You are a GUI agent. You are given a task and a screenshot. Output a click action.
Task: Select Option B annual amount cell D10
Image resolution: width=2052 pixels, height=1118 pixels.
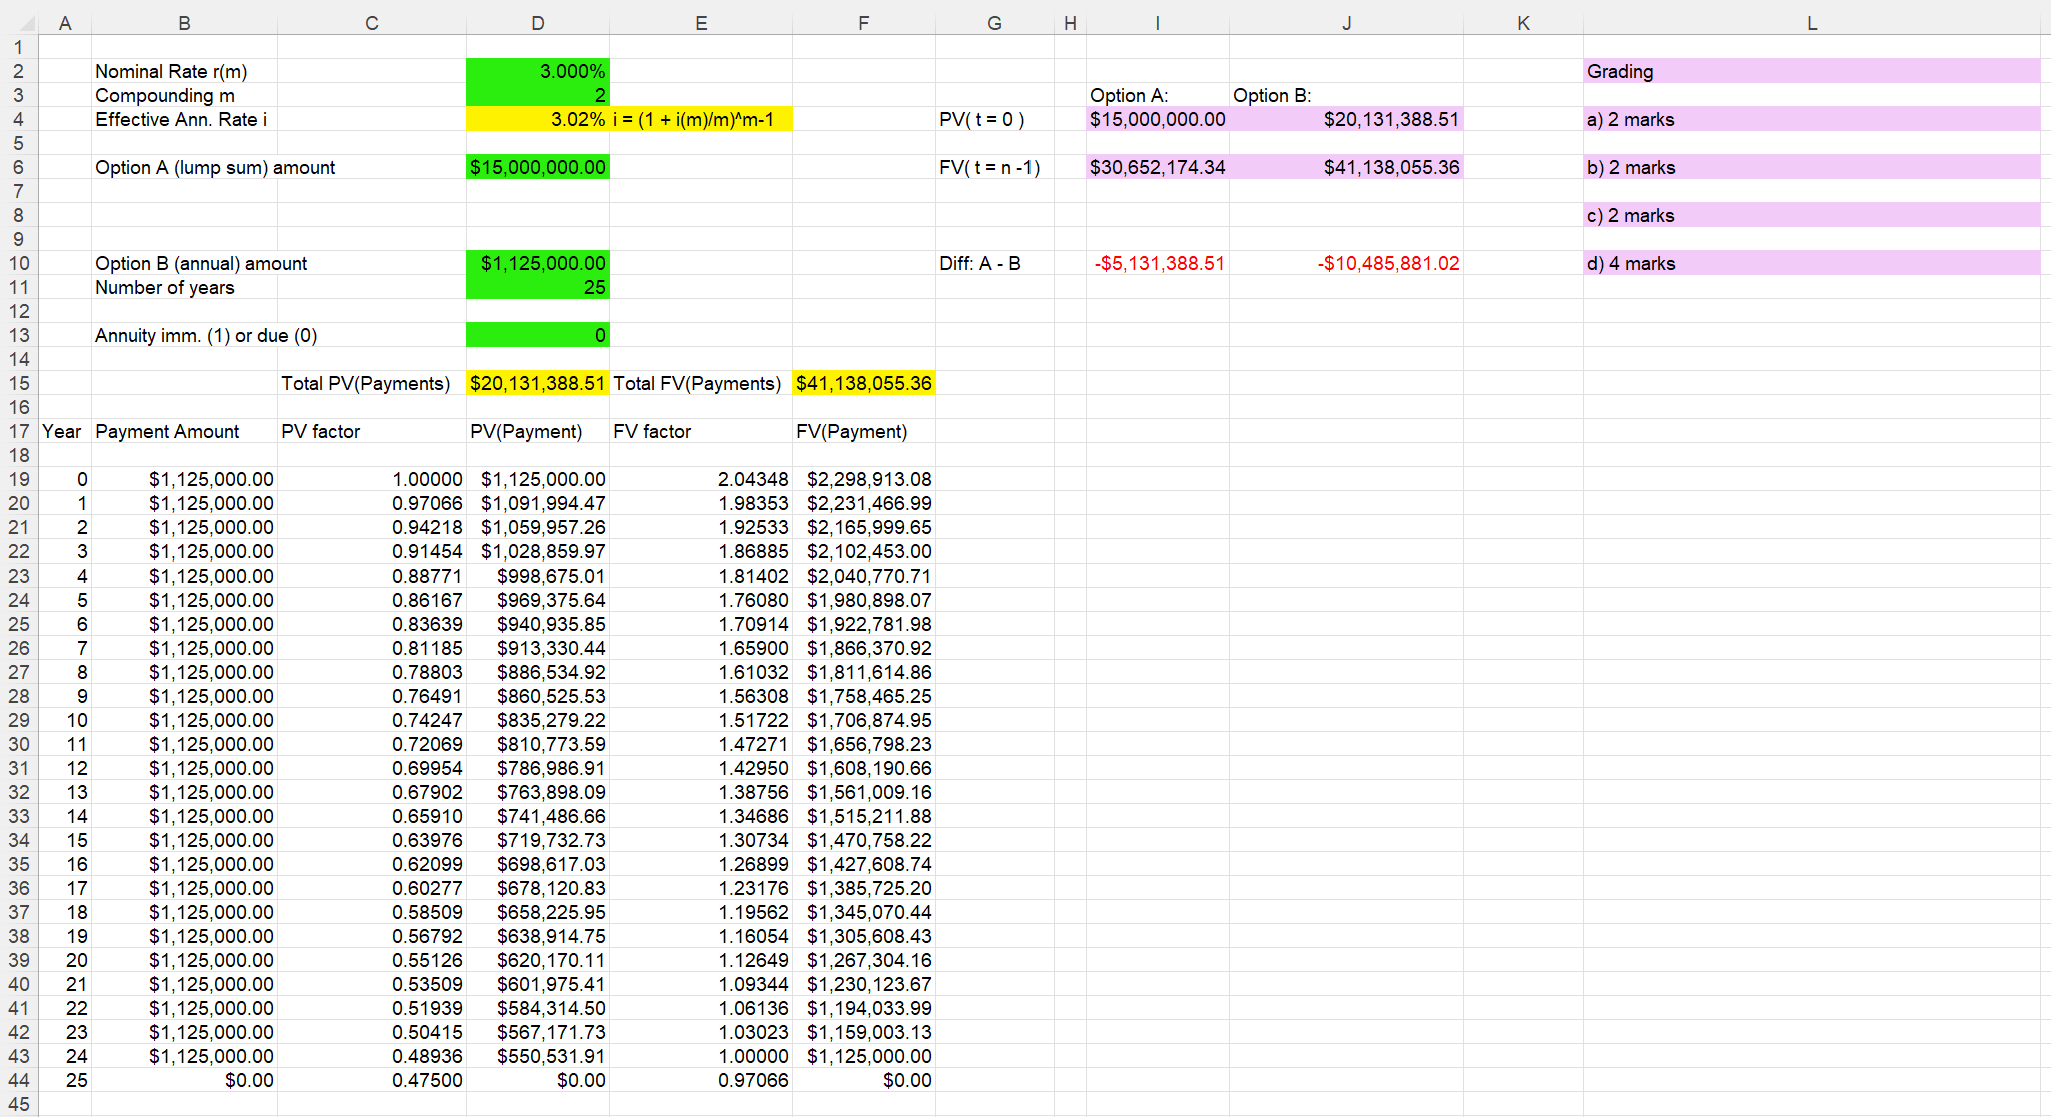(x=538, y=263)
